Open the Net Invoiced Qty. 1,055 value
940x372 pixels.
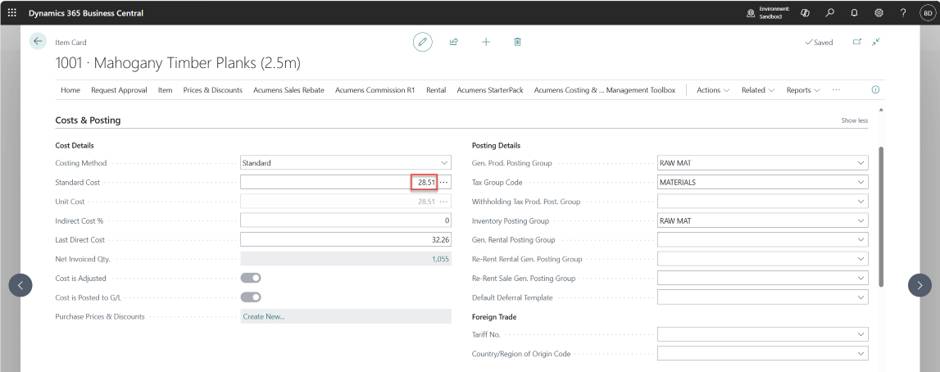tap(440, 259)
